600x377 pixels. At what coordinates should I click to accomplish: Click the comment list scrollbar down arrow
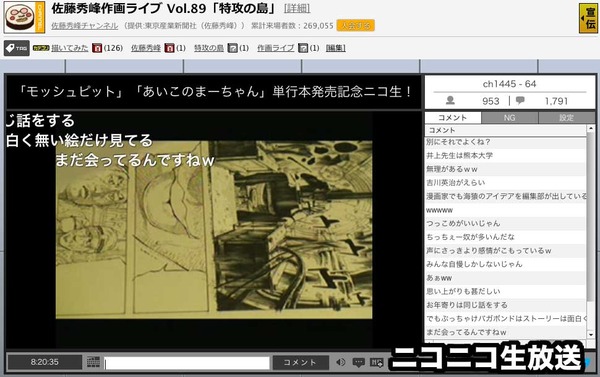(x=590, y=334)
